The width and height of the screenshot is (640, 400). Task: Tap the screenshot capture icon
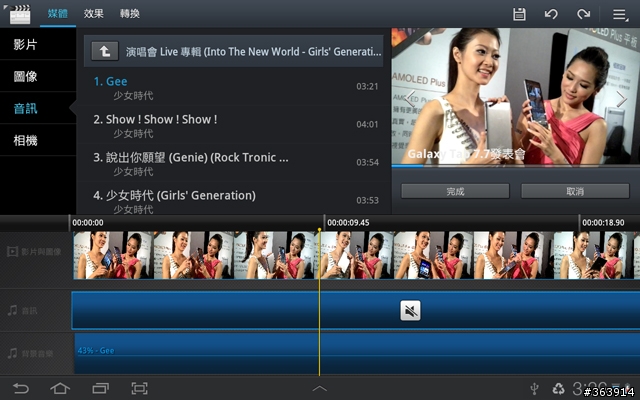coord(139,388)
